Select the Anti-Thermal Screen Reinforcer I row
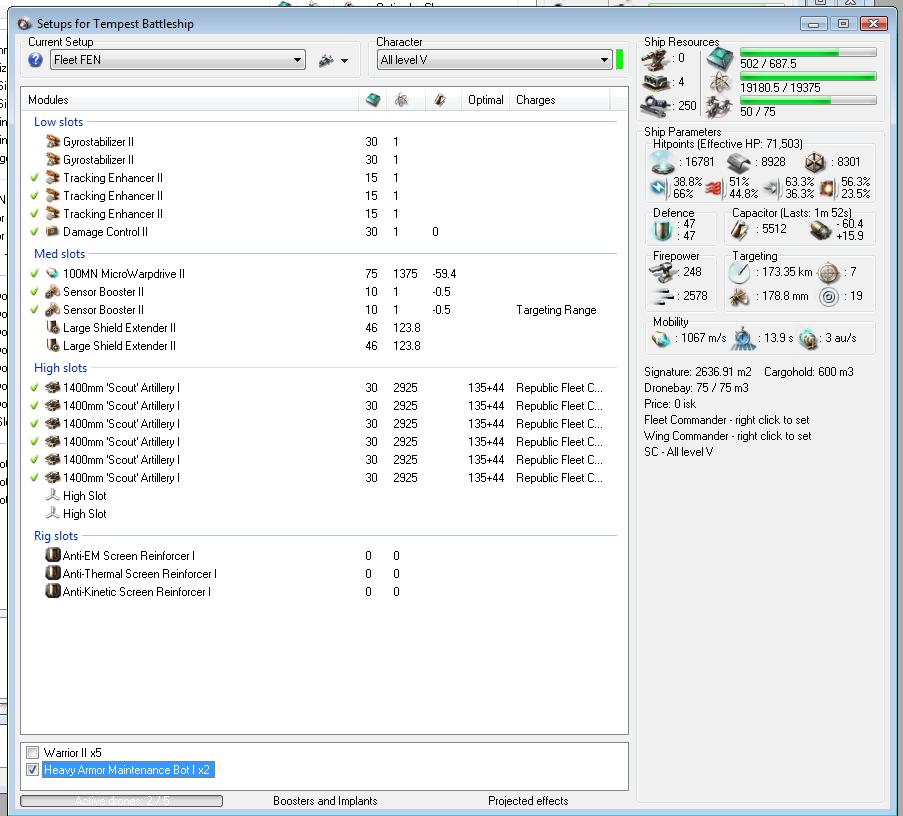The height and width of the screenshot is (816, 903). (x=322, y=574)
